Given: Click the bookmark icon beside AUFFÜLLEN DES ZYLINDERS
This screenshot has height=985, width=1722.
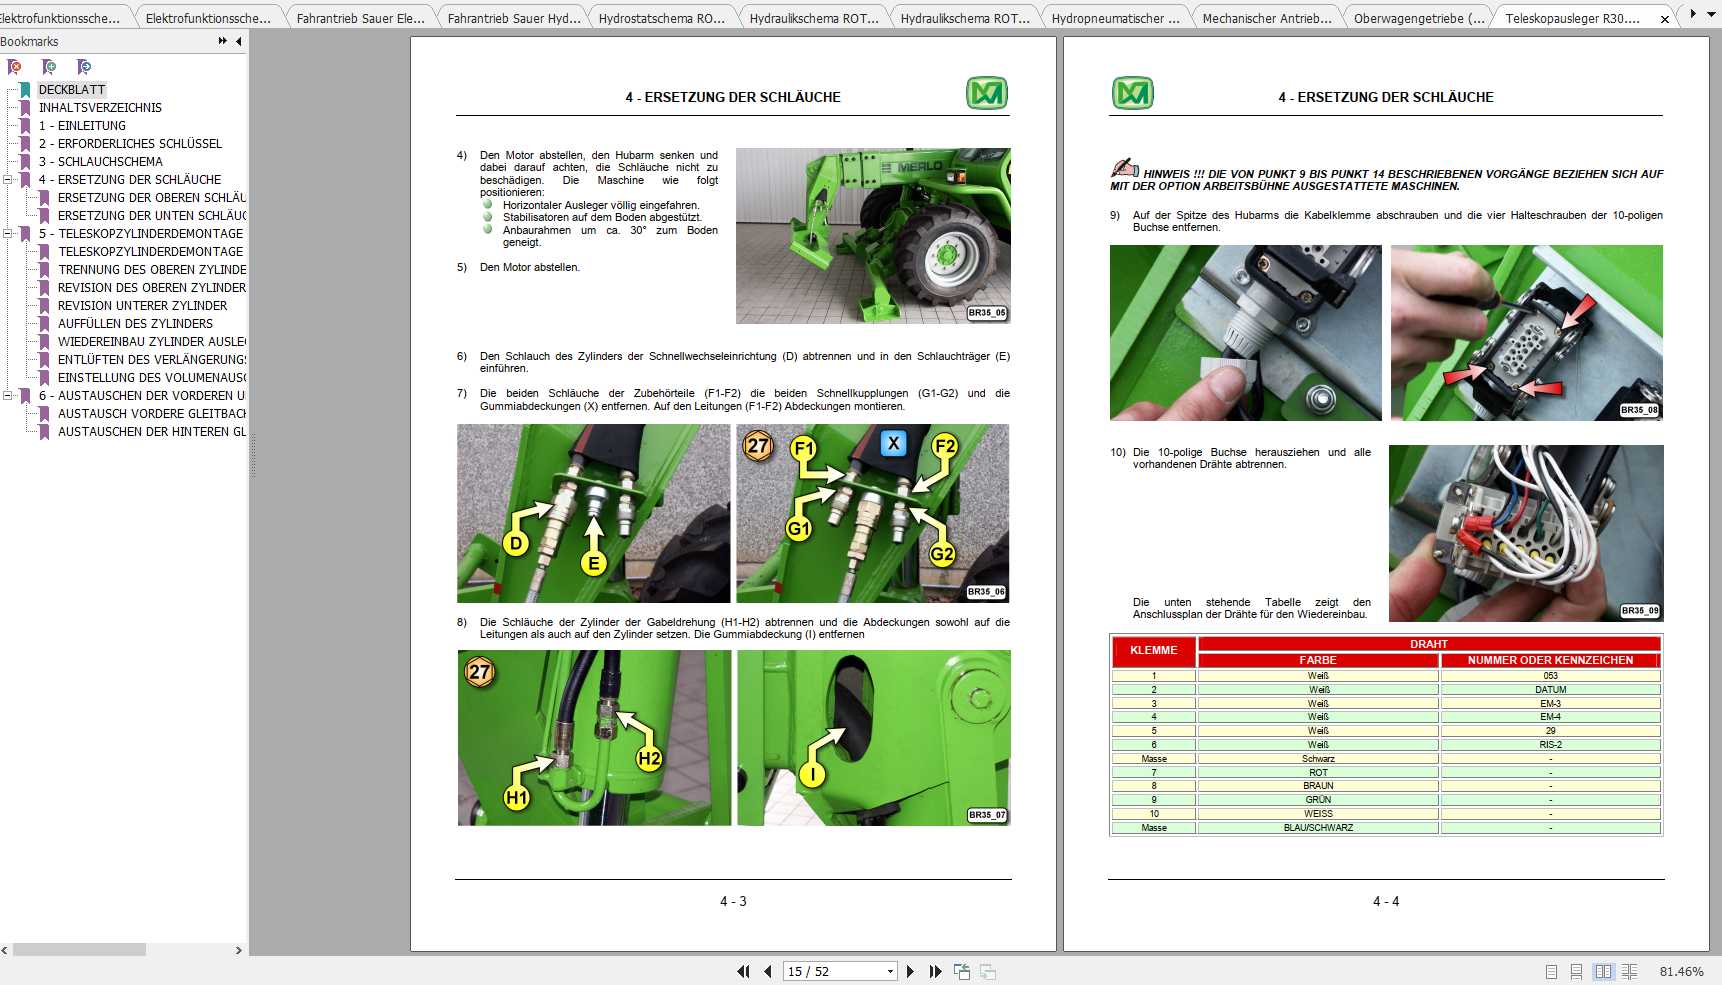Looking at the screenshot, I should click(44, 324).
